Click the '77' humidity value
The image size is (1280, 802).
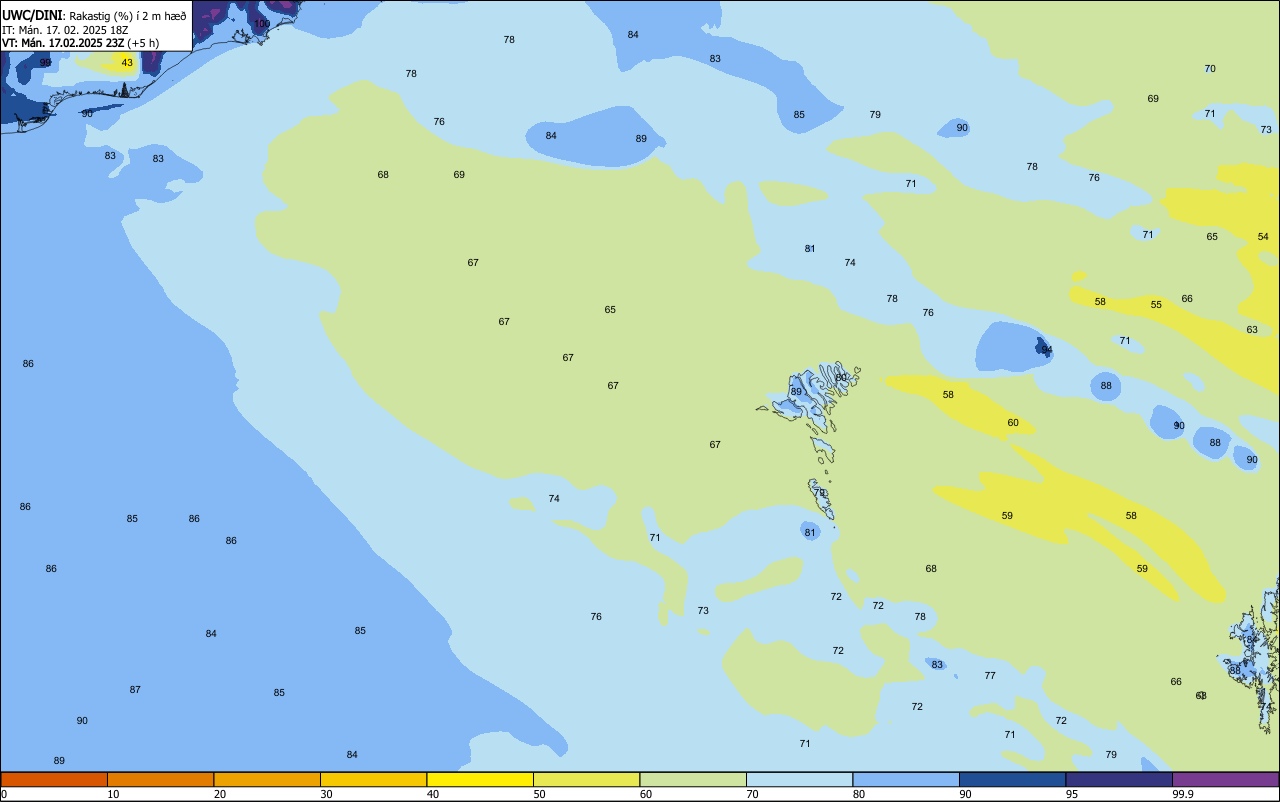point(990,676)
